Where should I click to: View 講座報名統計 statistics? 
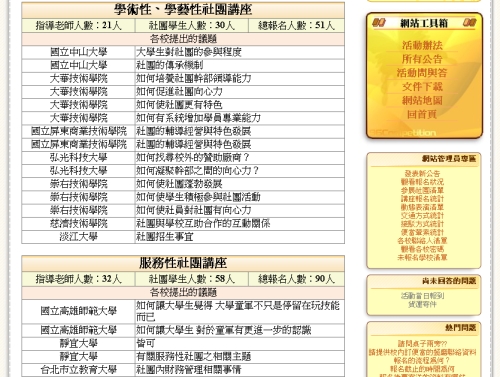coord(422,199)
